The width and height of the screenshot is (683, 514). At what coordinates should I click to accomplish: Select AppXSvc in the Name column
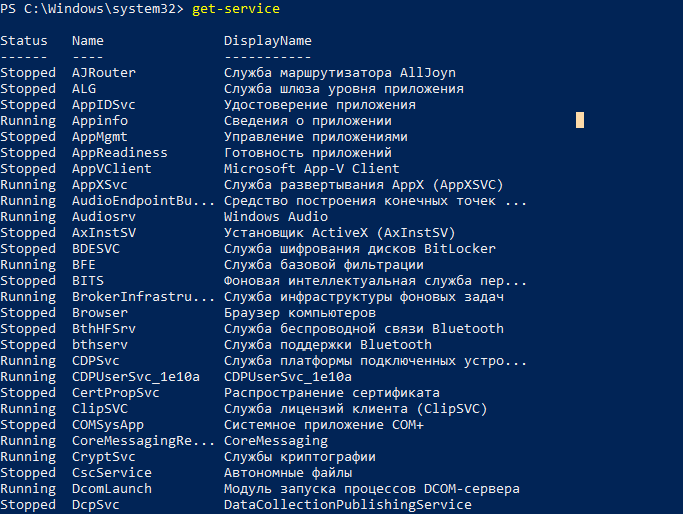(100, 185)
